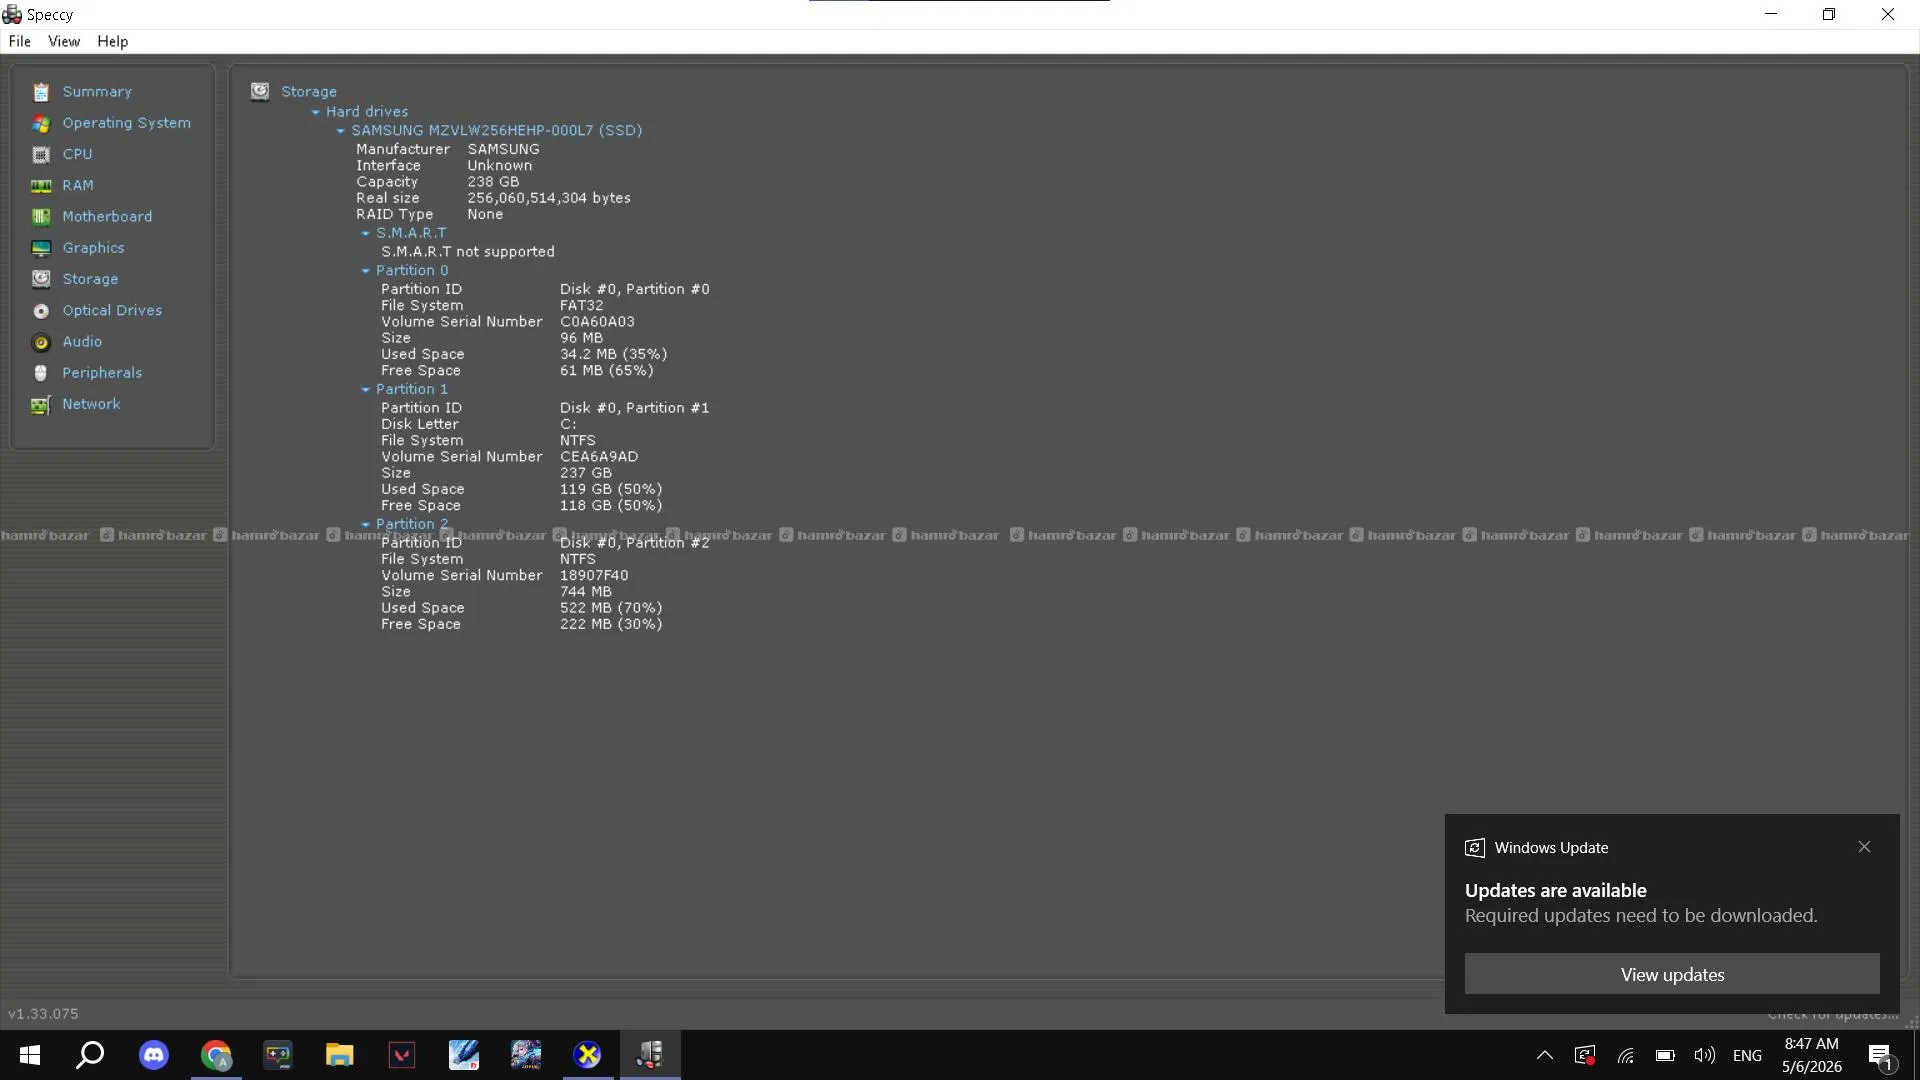
Task: Select the Network sidebar icon
Action: (x=41, y=404)
